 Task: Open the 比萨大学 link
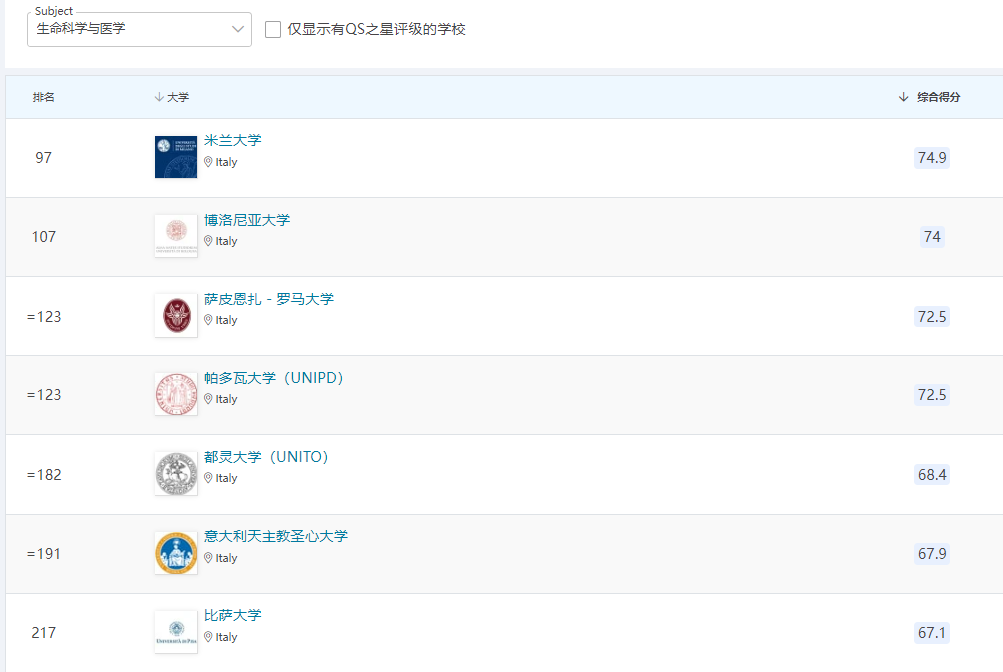coord(233,615)
